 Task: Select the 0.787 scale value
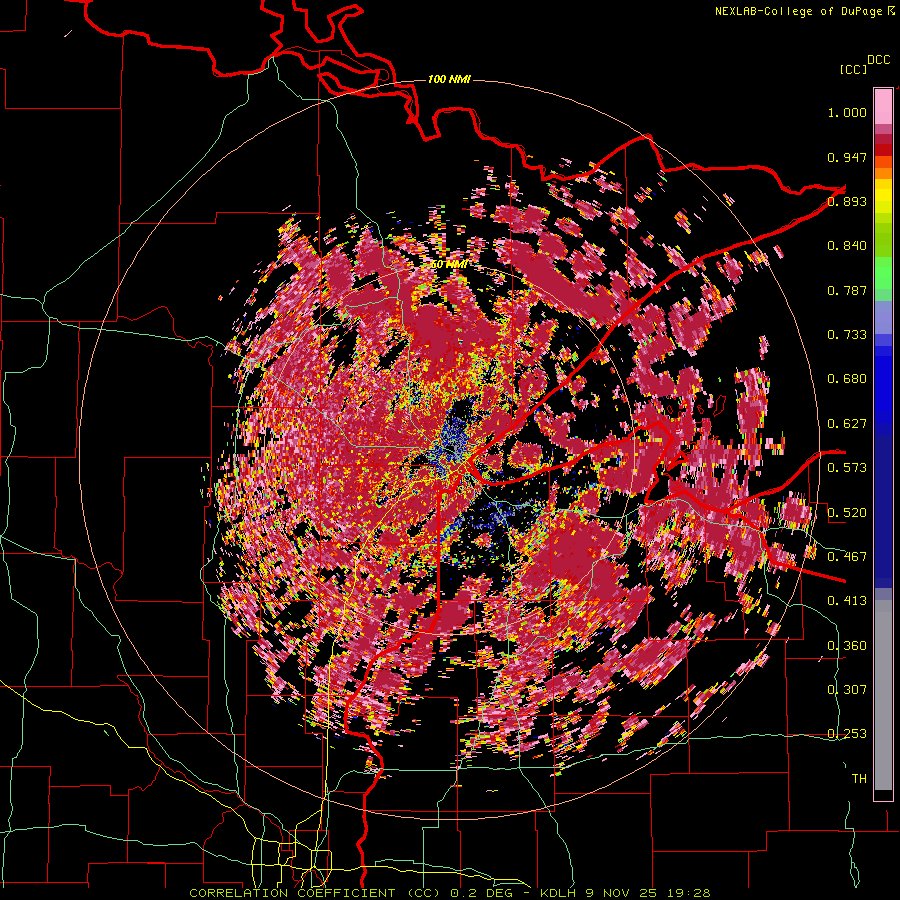(847, 290)
